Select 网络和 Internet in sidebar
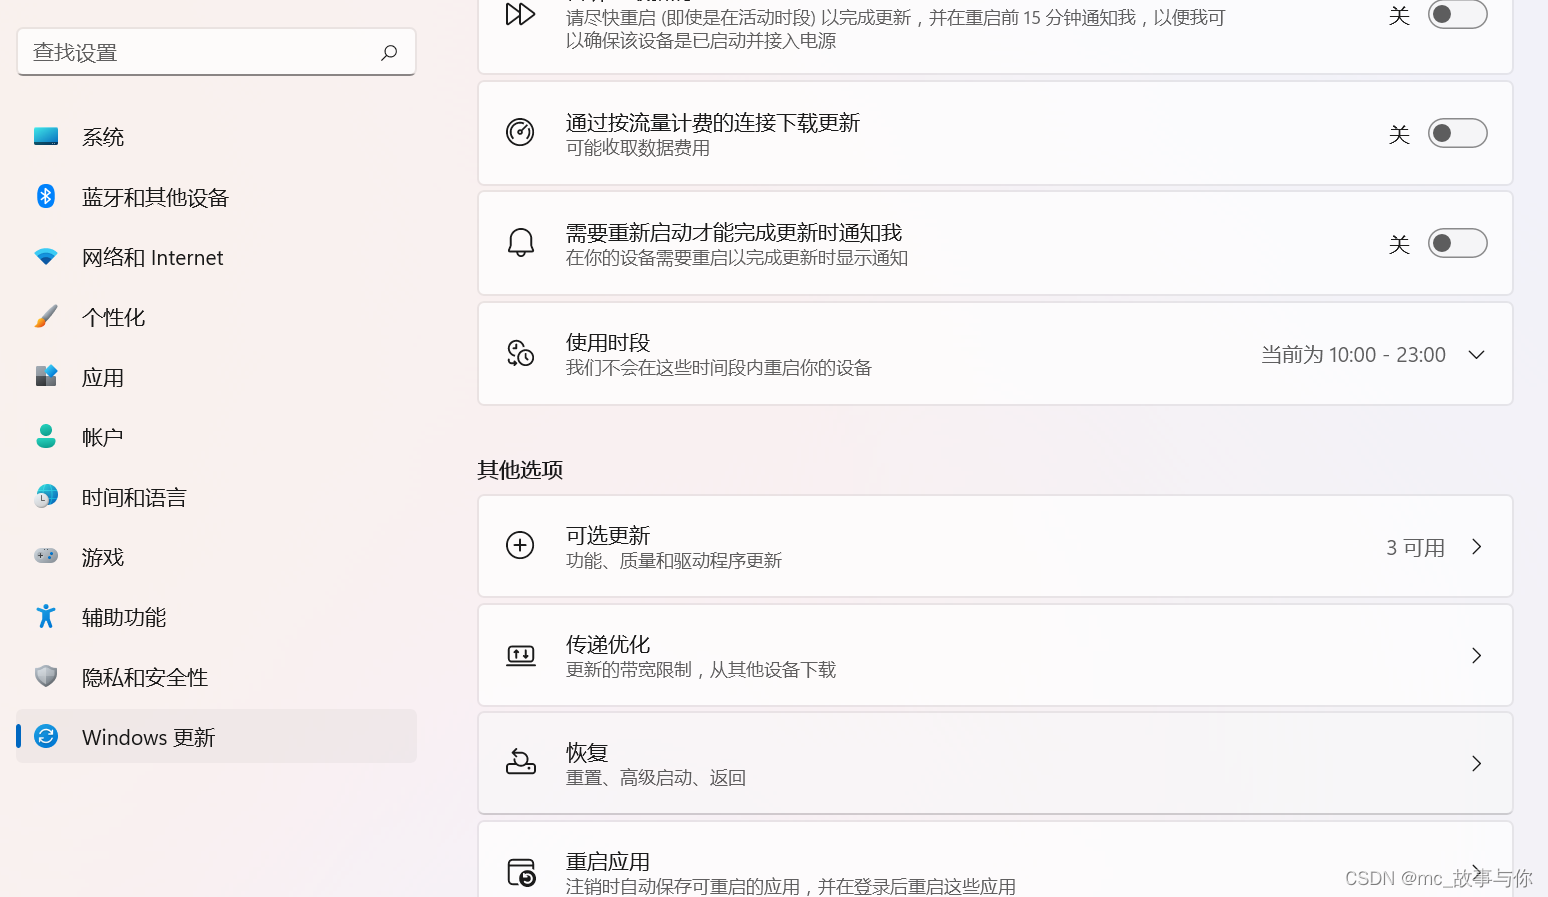1548x897 pixels. tap(216, 257)
